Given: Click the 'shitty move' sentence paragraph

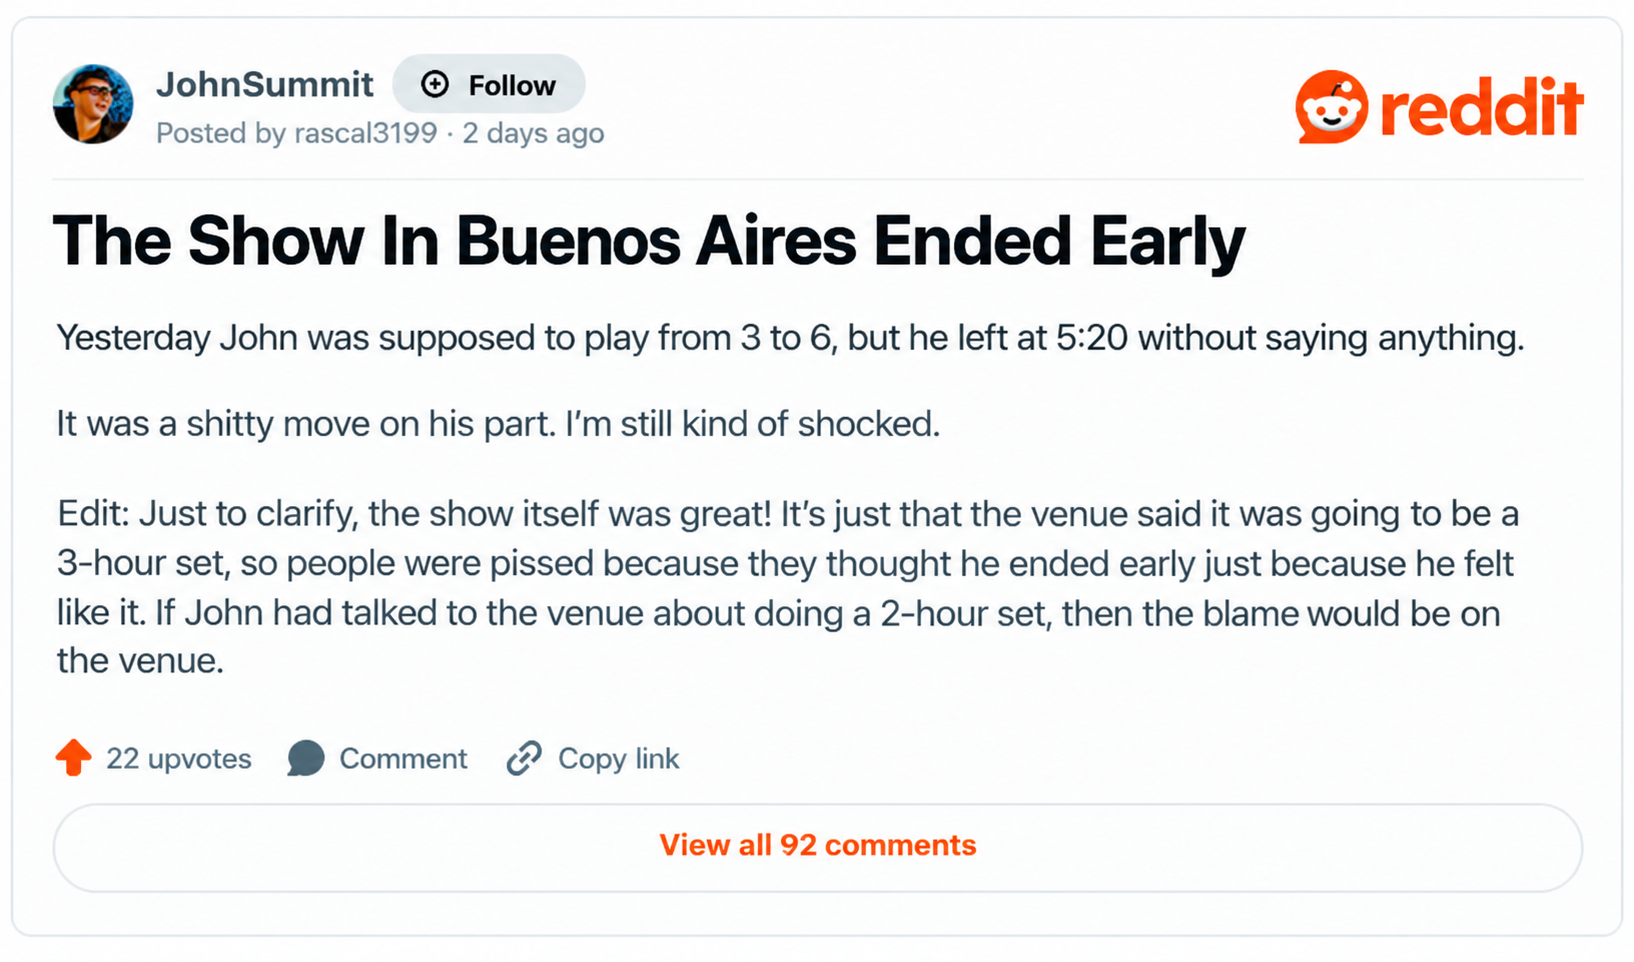Looking at the screenshot, I should point(498,424).
